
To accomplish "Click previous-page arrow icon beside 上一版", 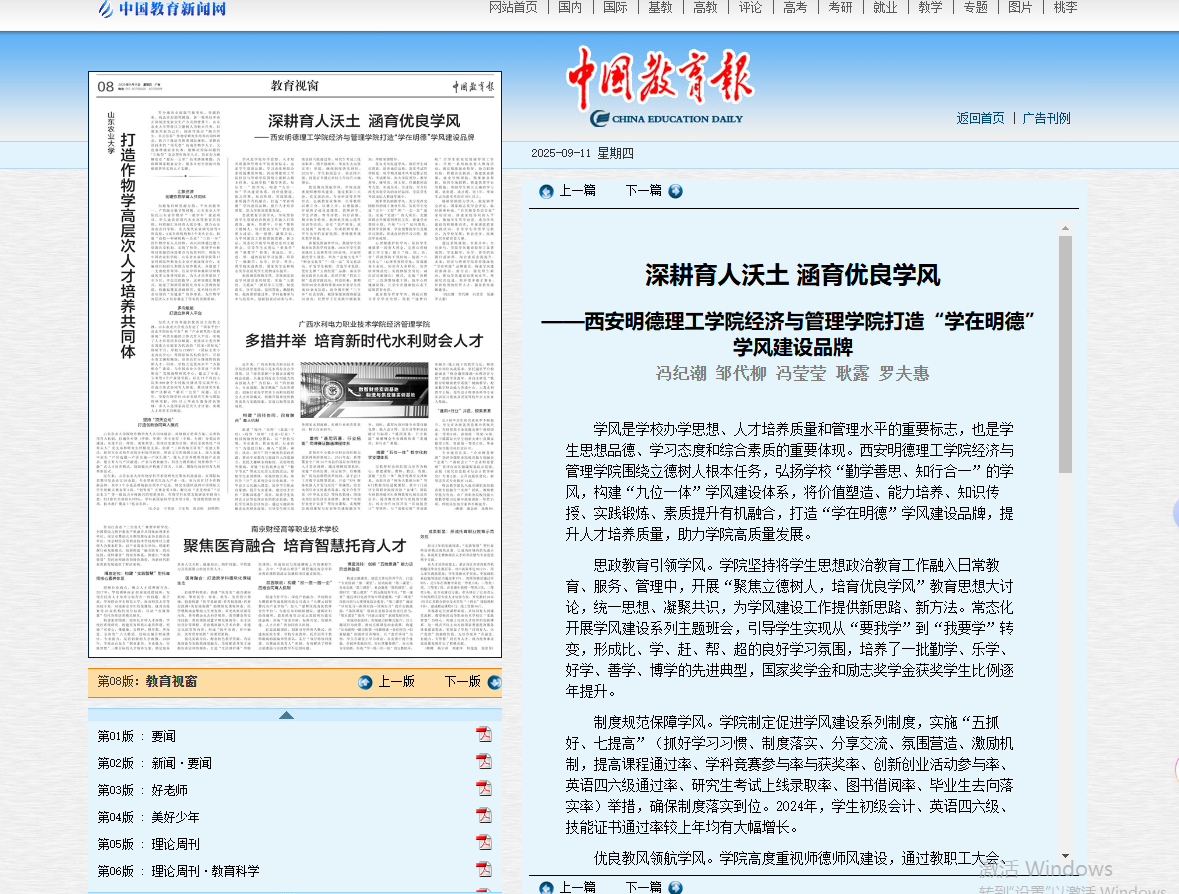I will (x=366, y=682).
